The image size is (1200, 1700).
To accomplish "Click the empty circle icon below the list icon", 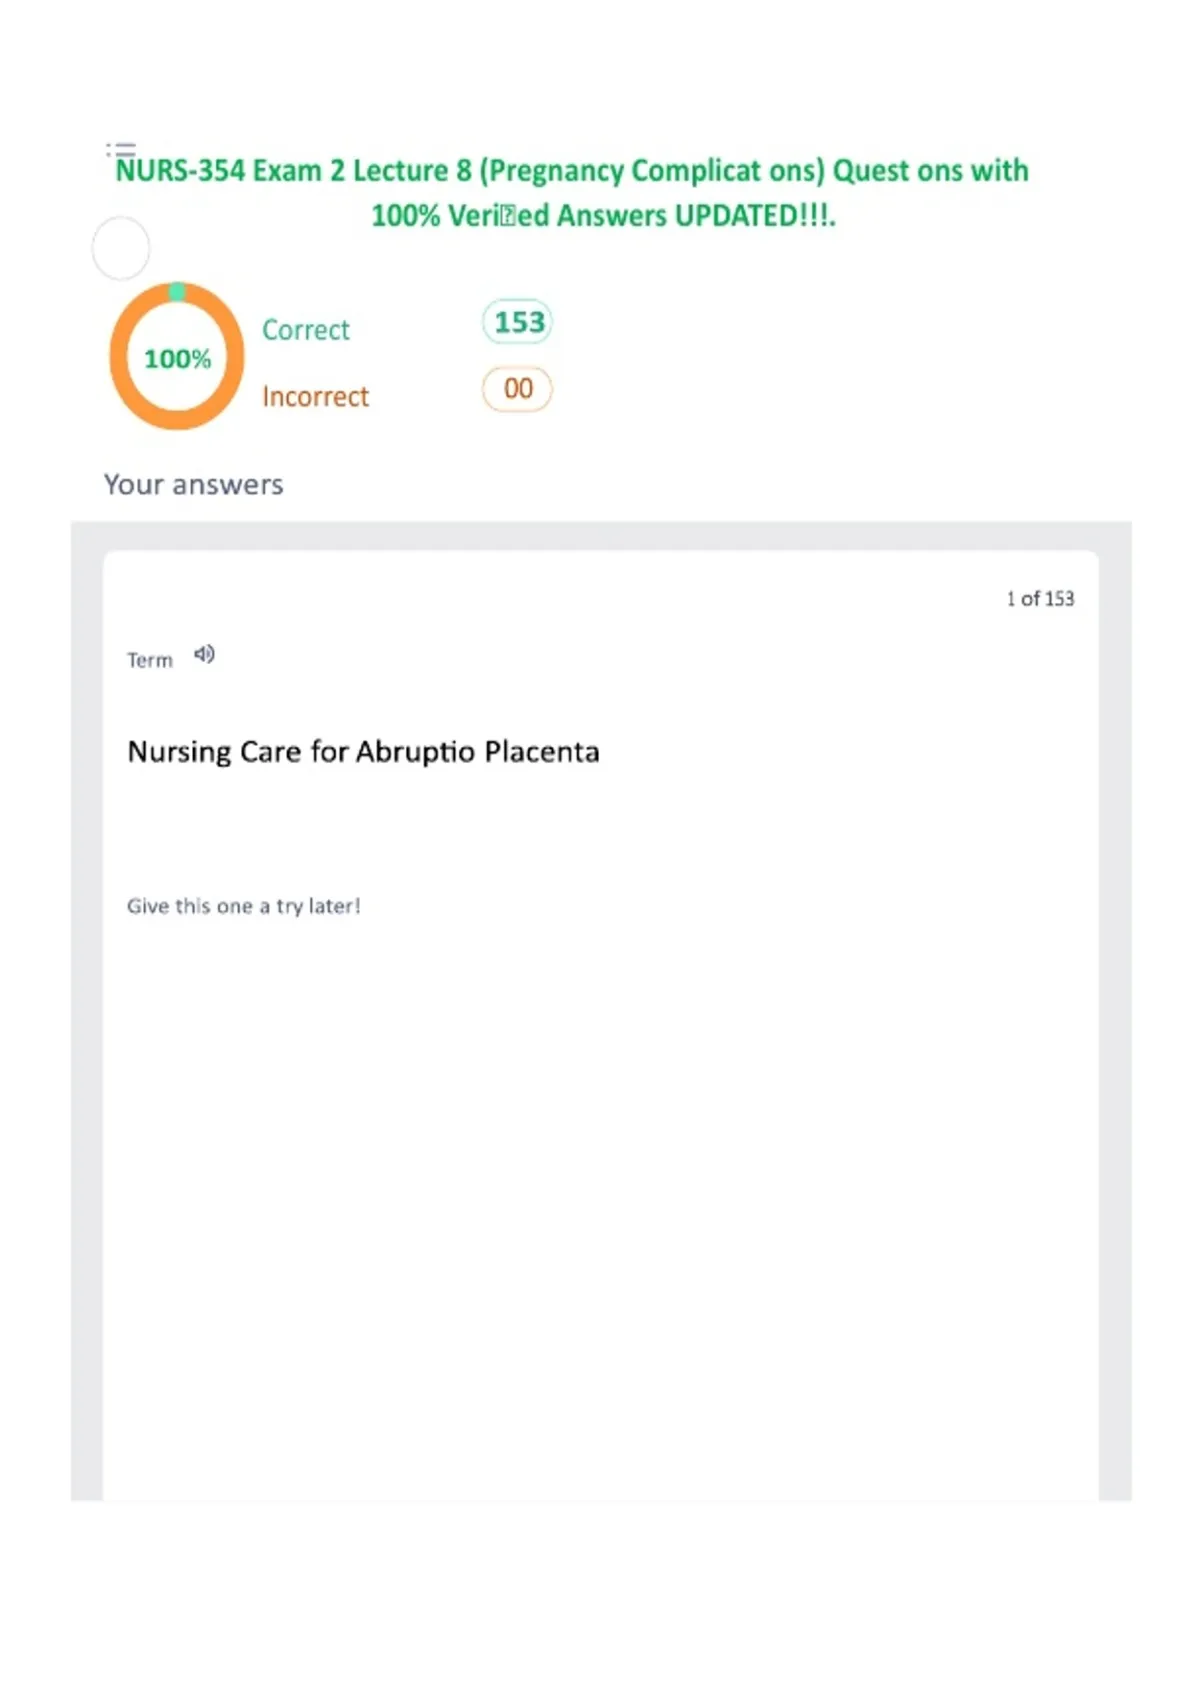I will tap(121, 248).
